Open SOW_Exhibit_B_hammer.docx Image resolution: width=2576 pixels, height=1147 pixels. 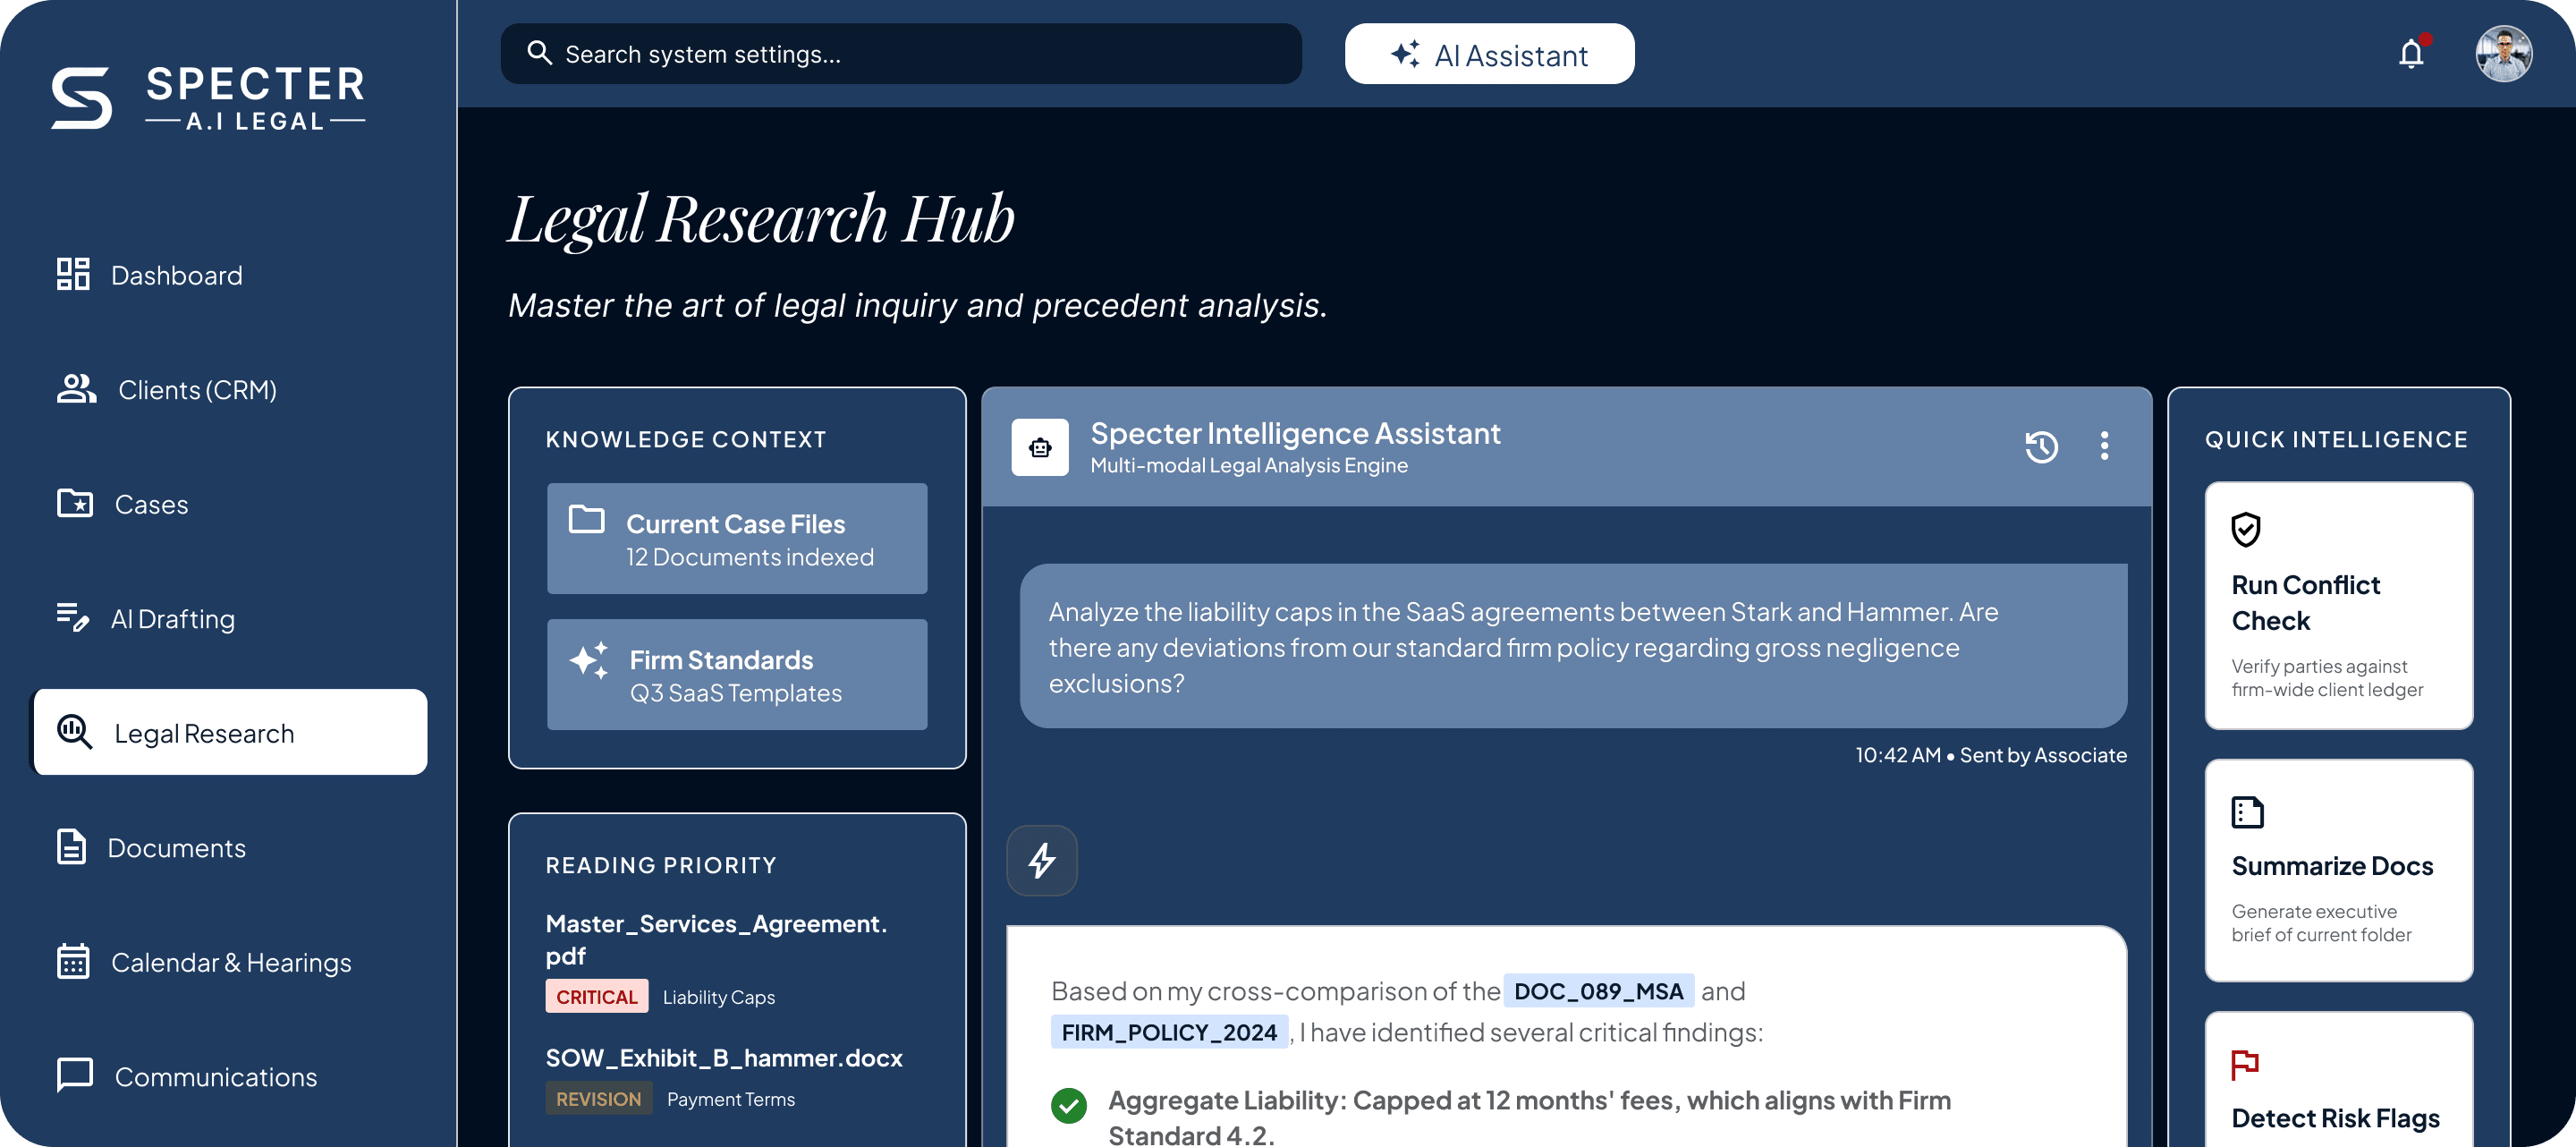724,1058
